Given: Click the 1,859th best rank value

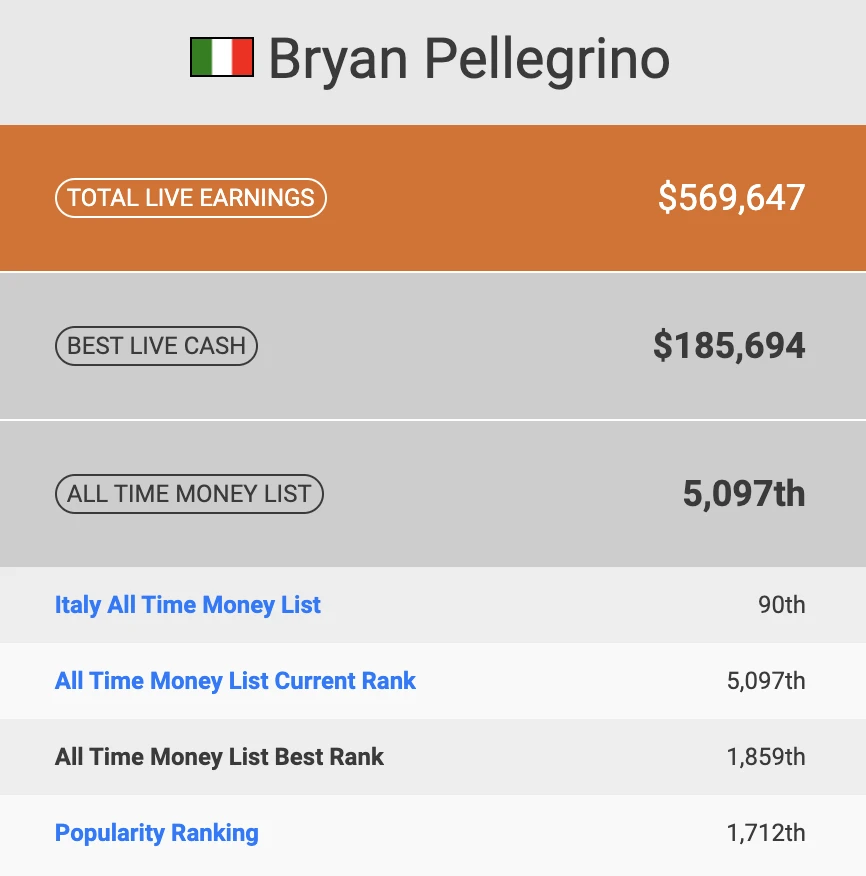Looking at the screenshot, I should point(765,757).
